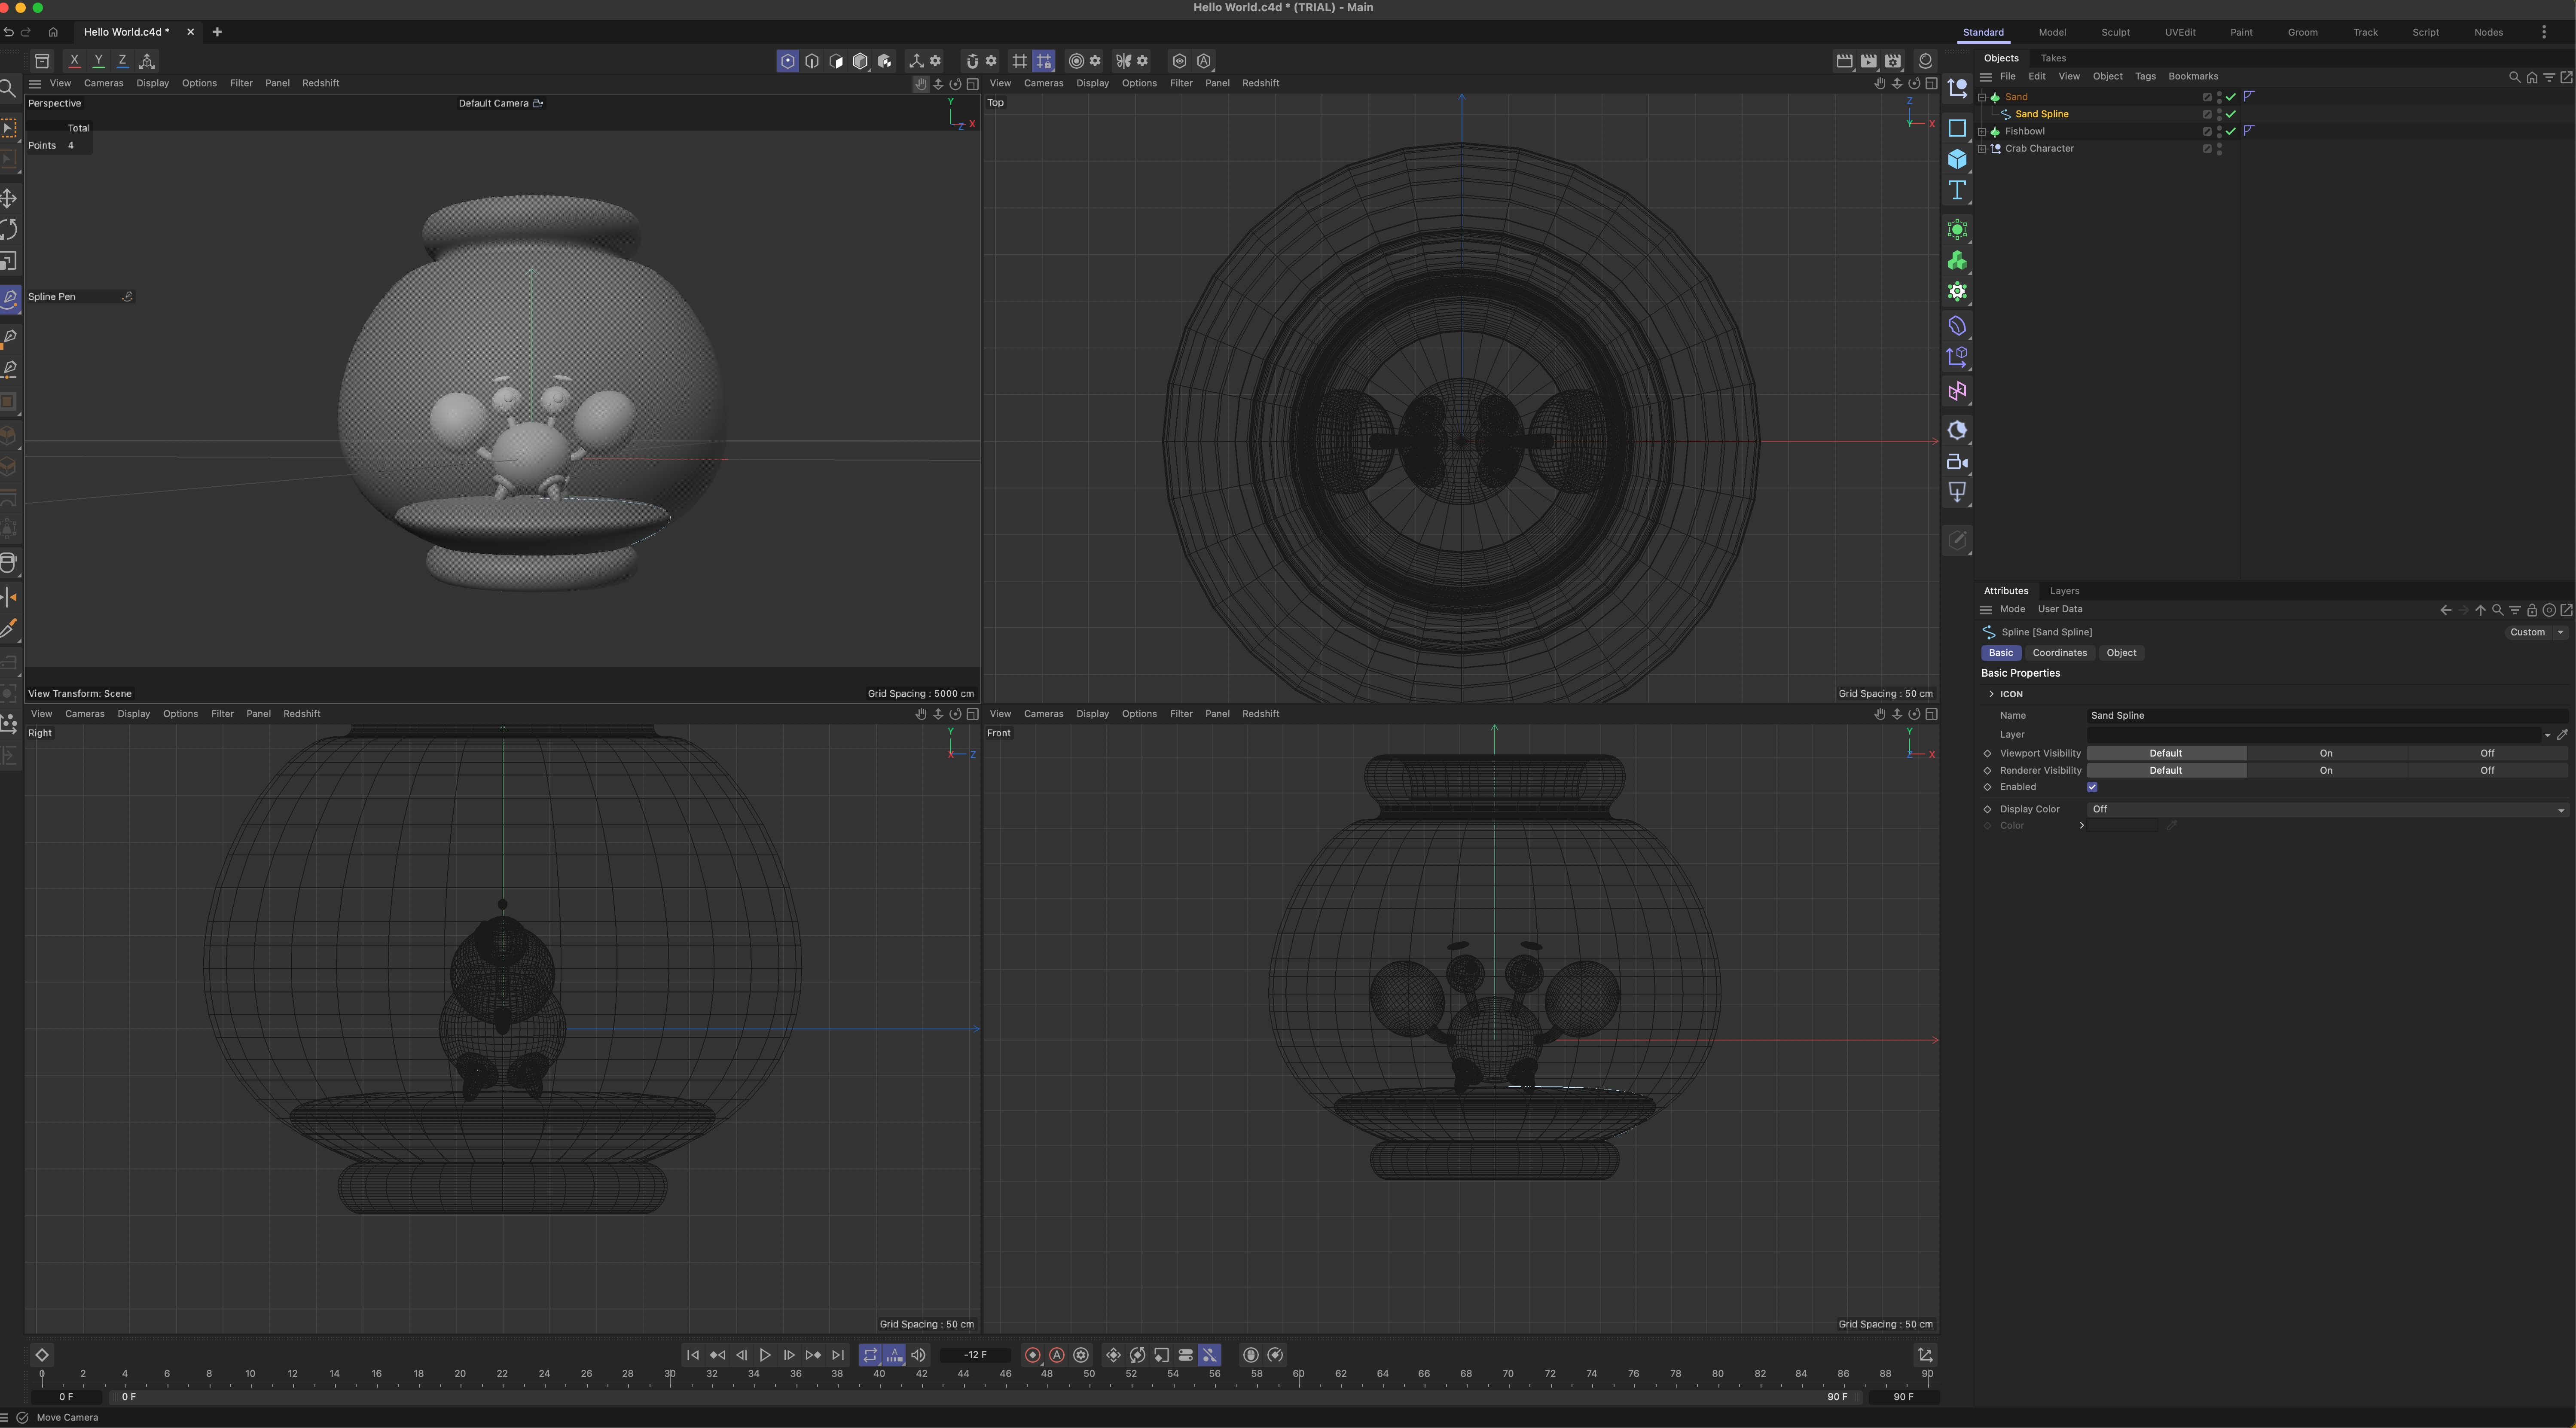Click the home icon in Objects manager
The width and height of the screenshot is (2576, 1428).
pyautogui.click(x=2532, y=77)
